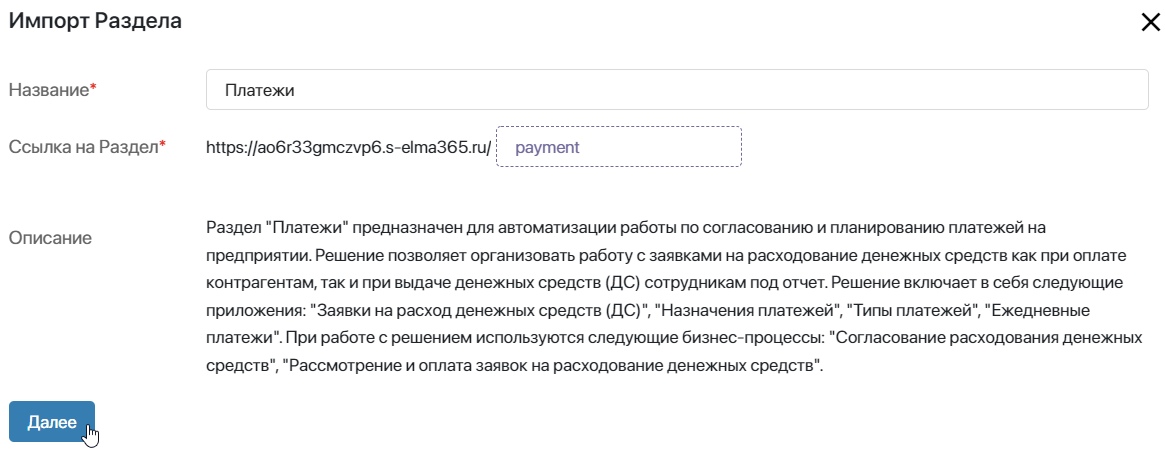
Task: Focus the Название input field
Action: [x=677, y=90]
